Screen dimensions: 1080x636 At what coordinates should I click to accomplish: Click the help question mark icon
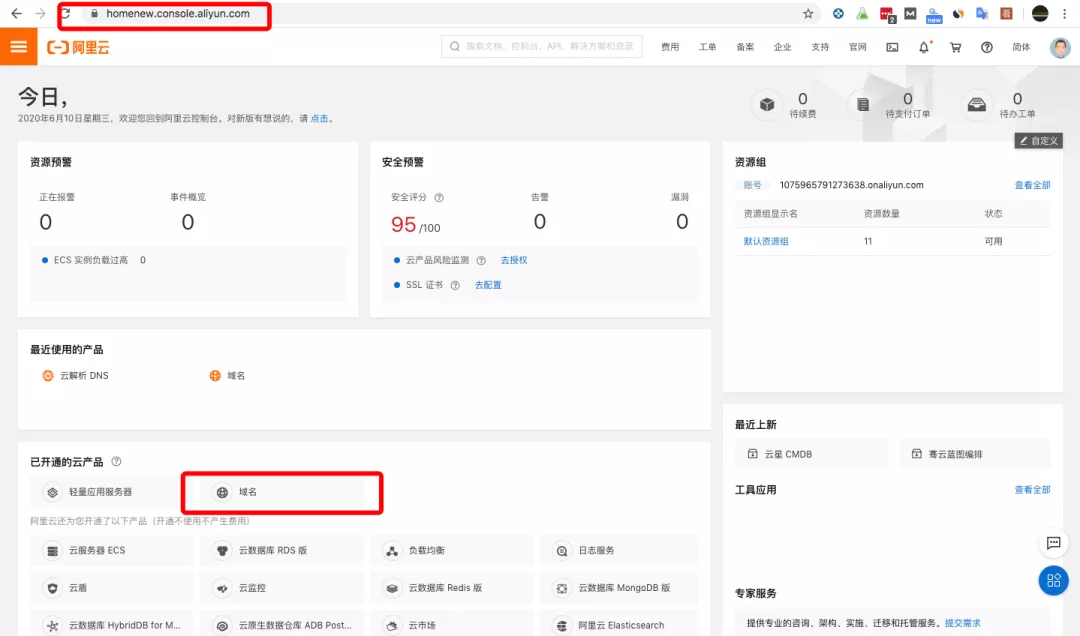pos(987,47)
